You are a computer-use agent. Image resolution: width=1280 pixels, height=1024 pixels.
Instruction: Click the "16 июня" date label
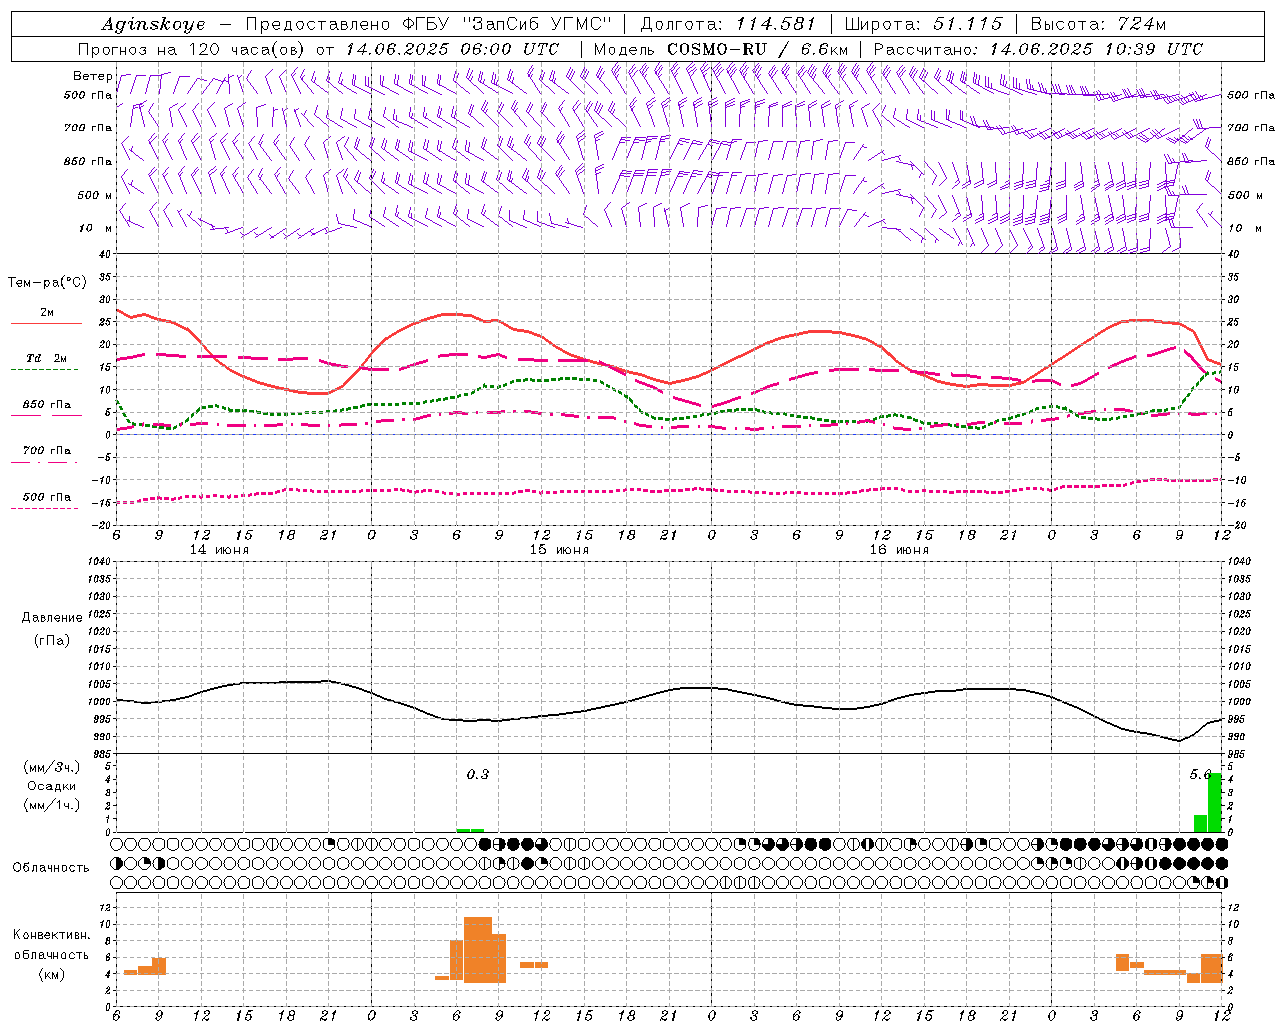point(899,550)
